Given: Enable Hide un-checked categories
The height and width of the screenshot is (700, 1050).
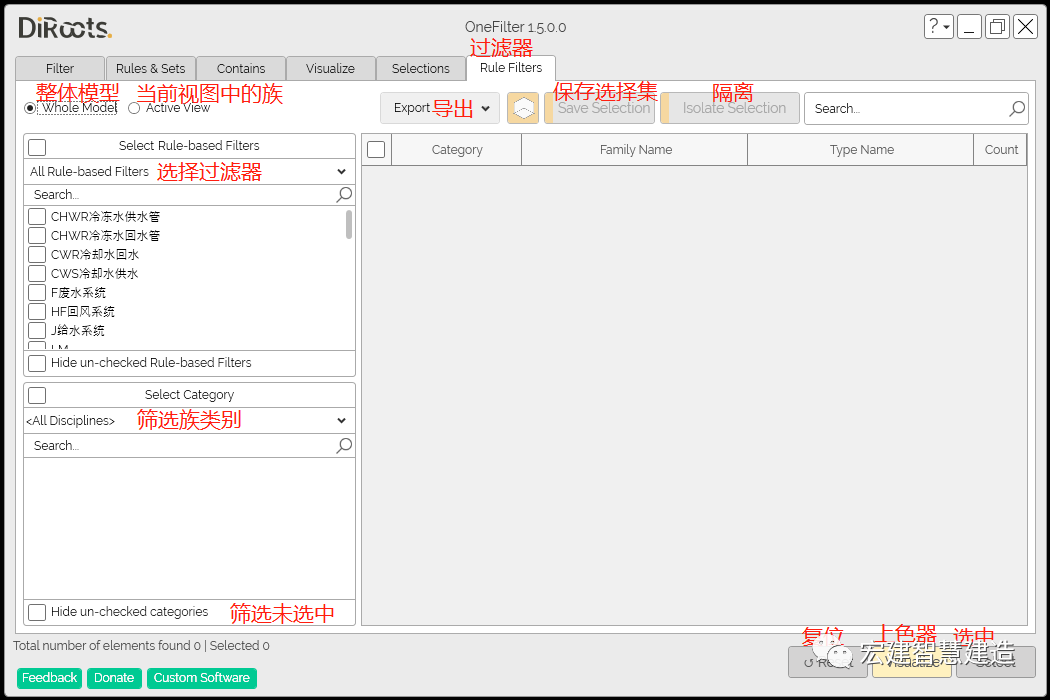Looking at the screenshot, I should 38,612.
